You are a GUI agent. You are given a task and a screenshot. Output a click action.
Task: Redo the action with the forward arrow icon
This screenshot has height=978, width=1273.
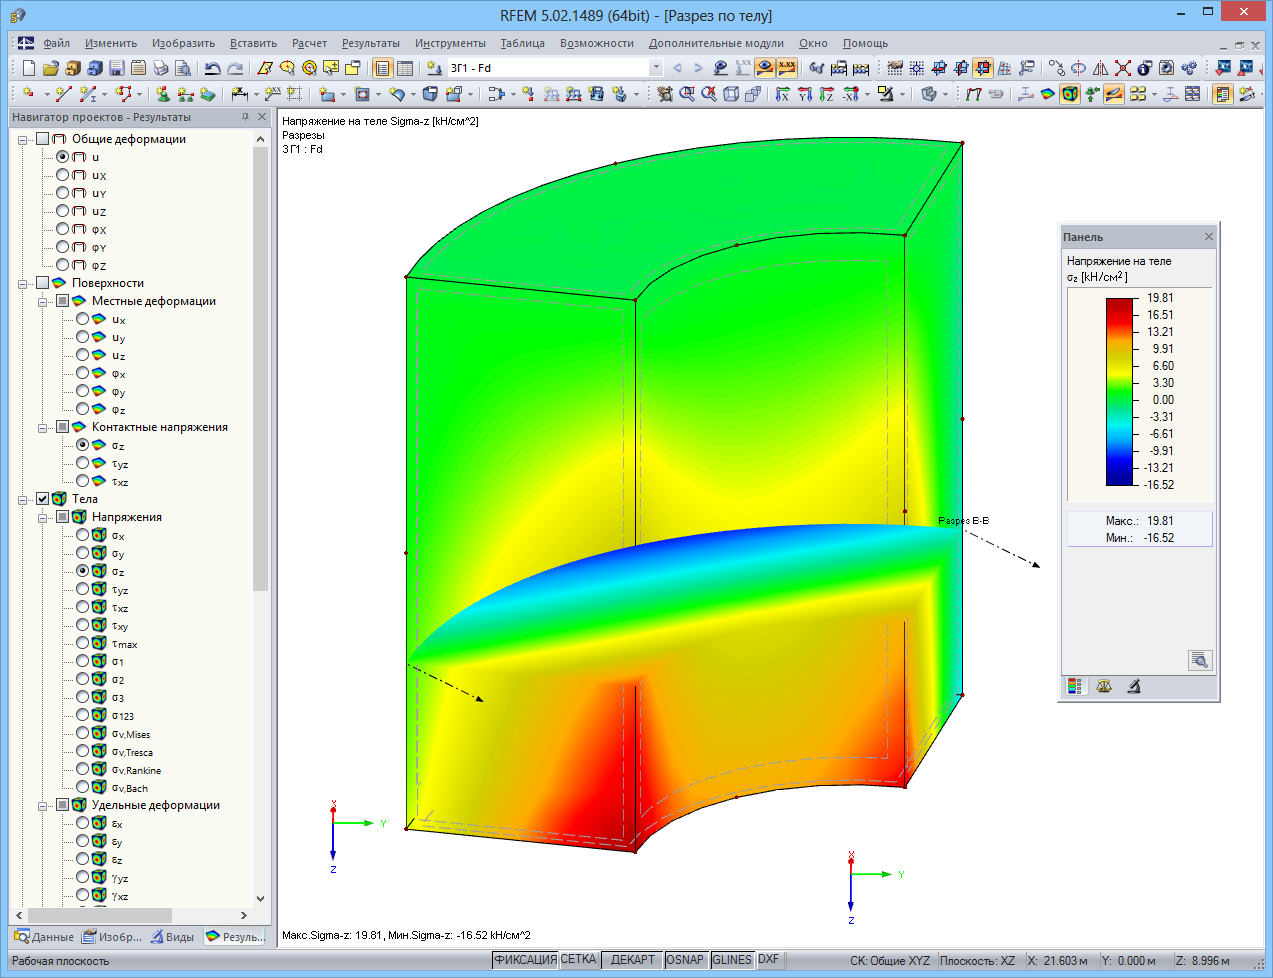235,68
